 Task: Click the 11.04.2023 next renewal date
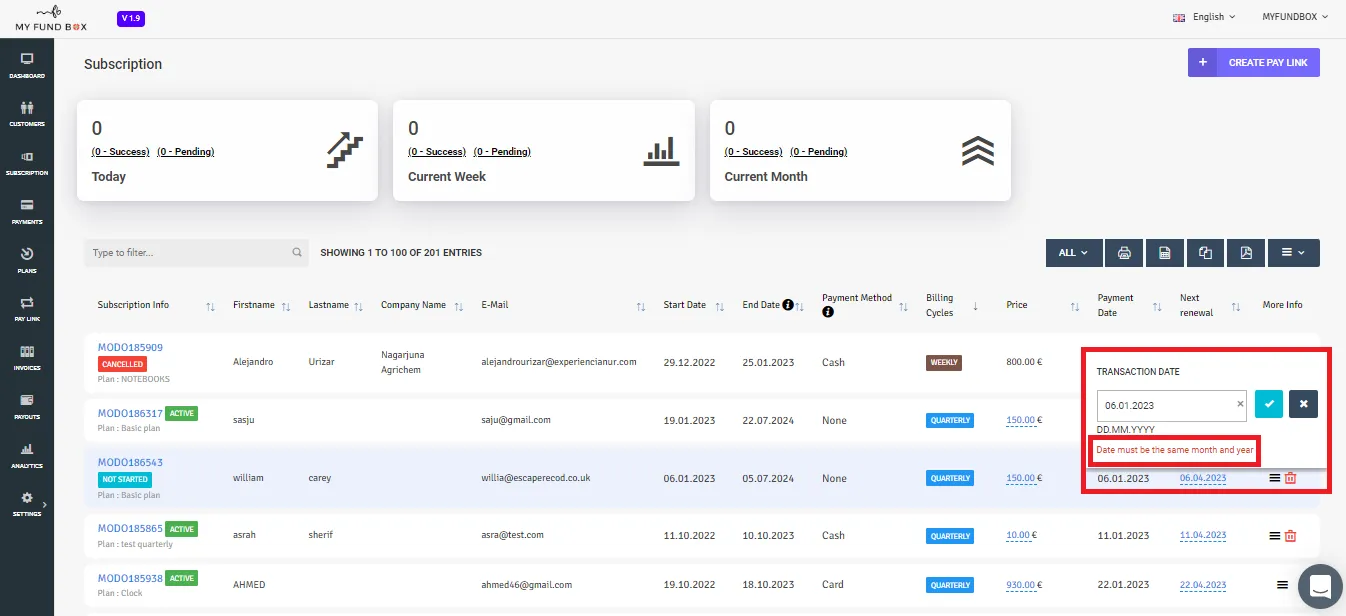tap(1203, 536)
